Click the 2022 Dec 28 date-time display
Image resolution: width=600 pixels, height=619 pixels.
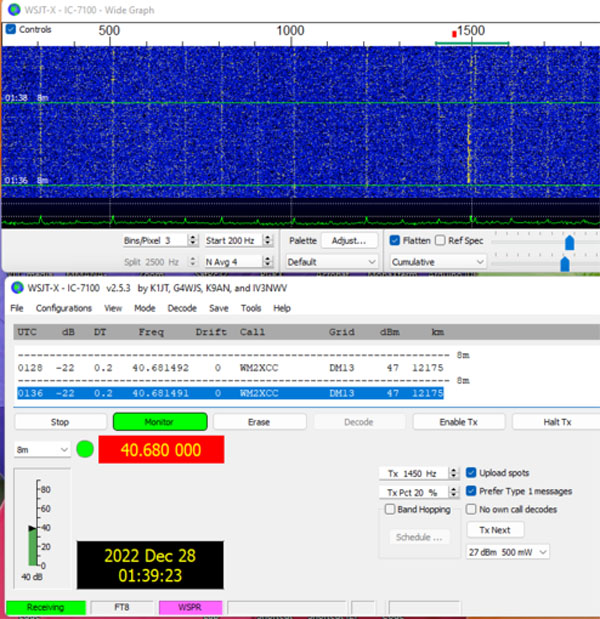(150, 565)
